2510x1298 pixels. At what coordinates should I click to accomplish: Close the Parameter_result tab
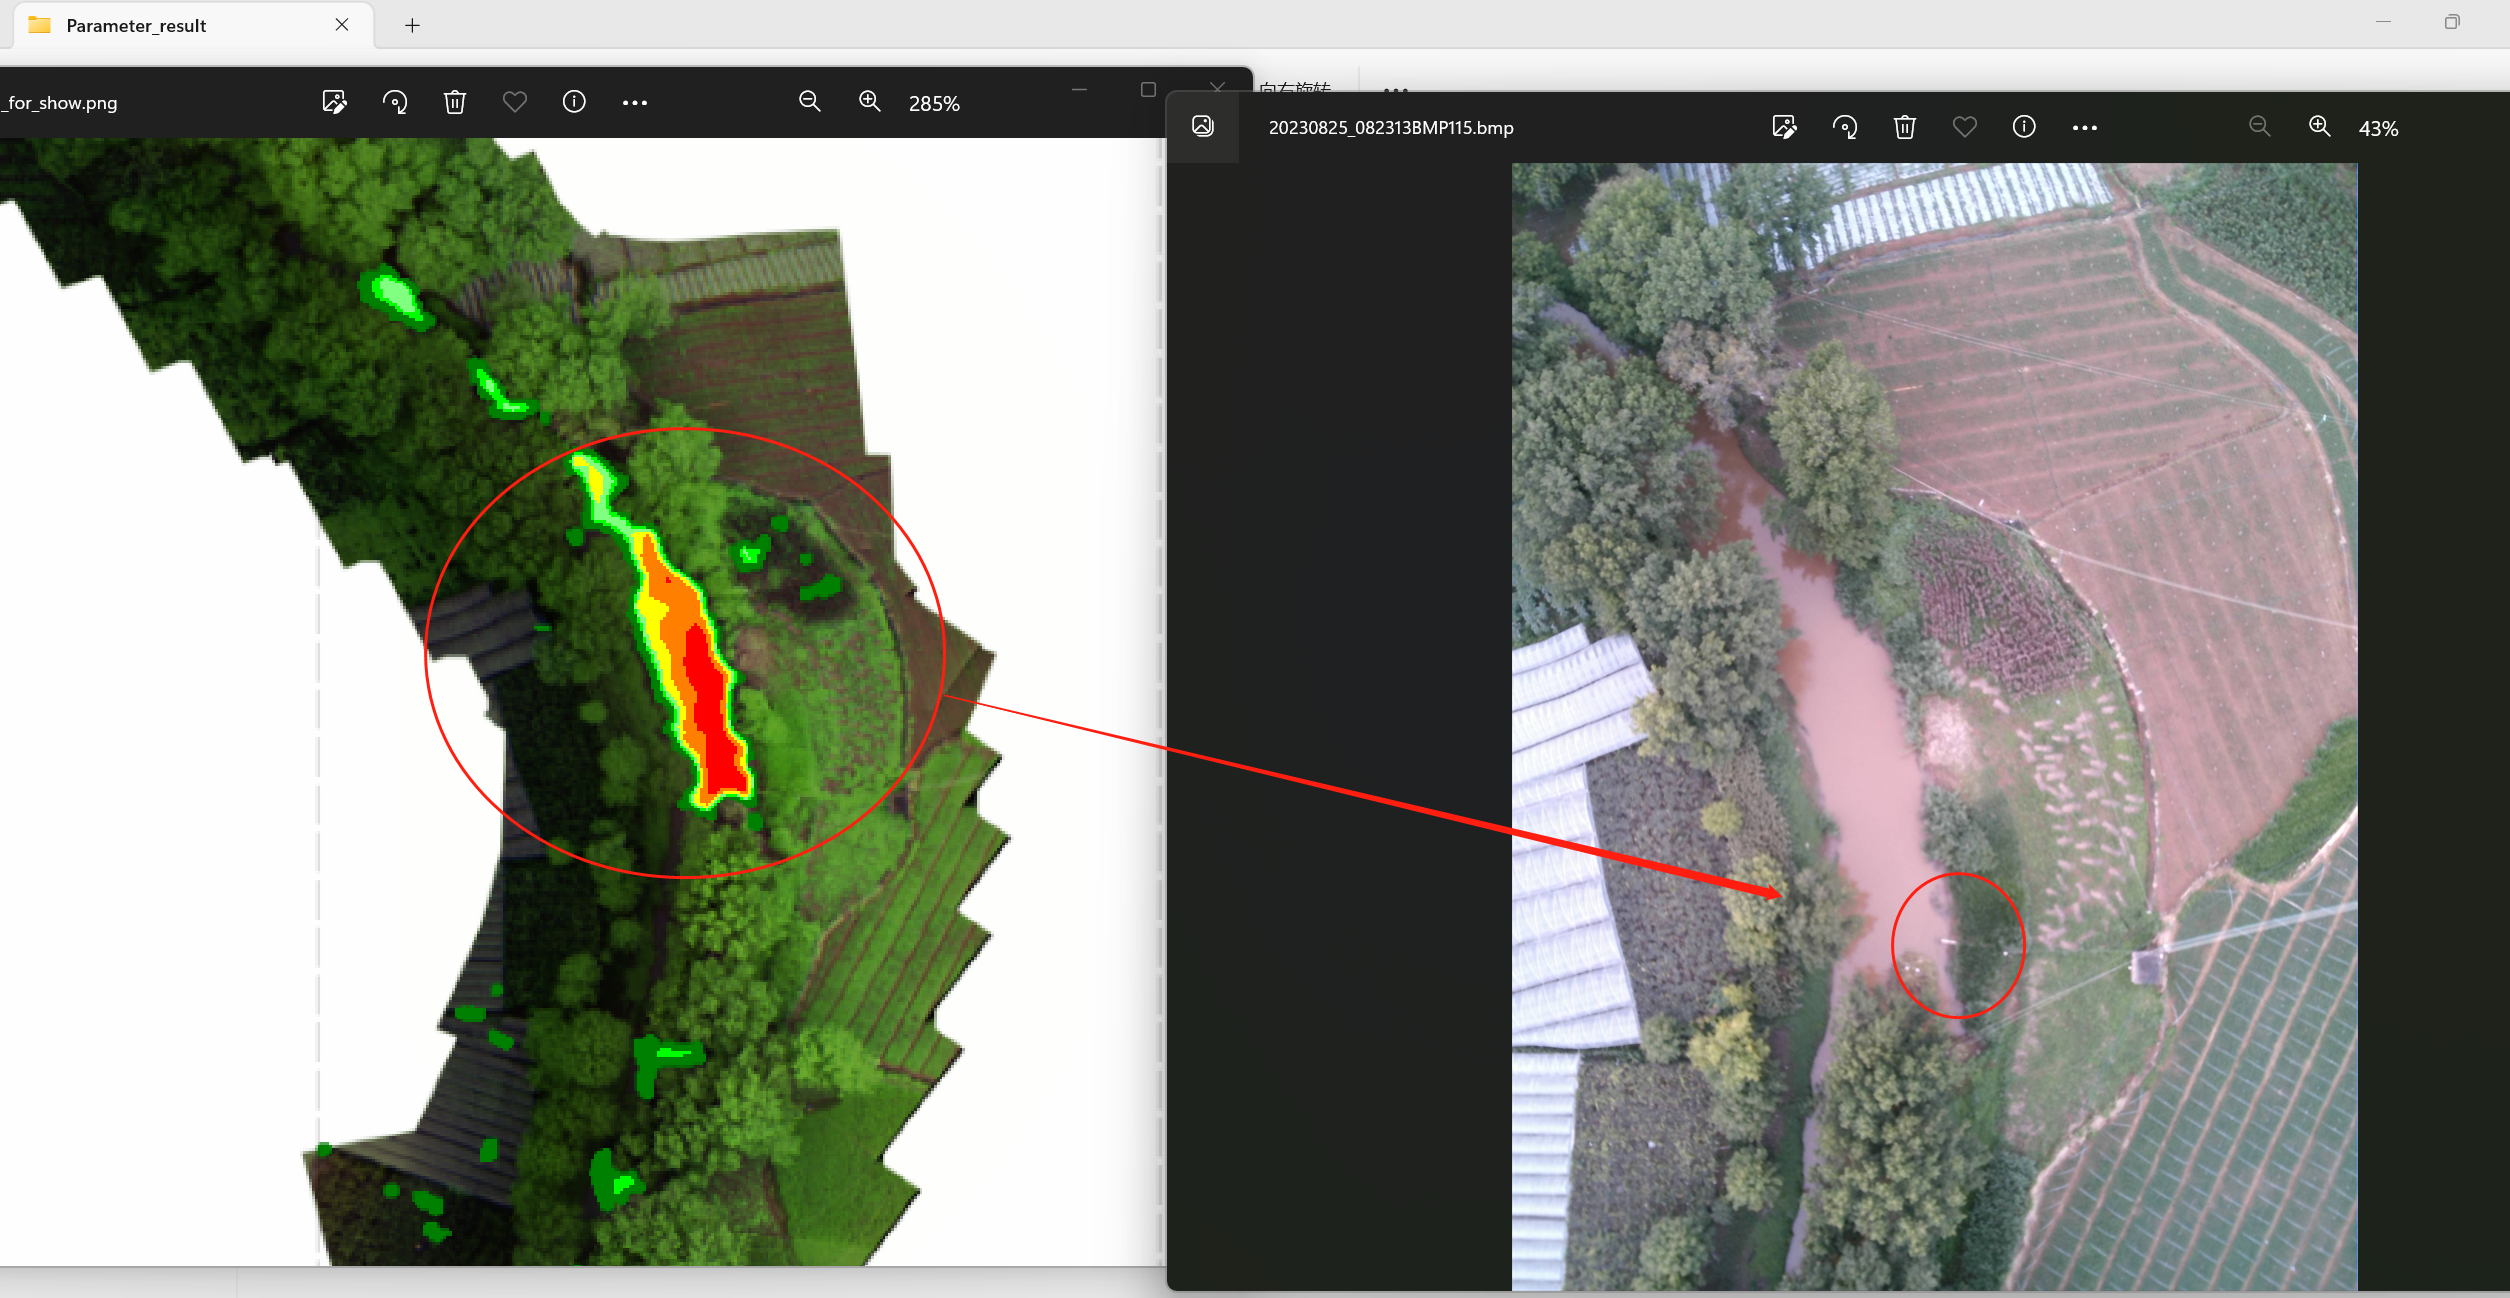[342, 25]
